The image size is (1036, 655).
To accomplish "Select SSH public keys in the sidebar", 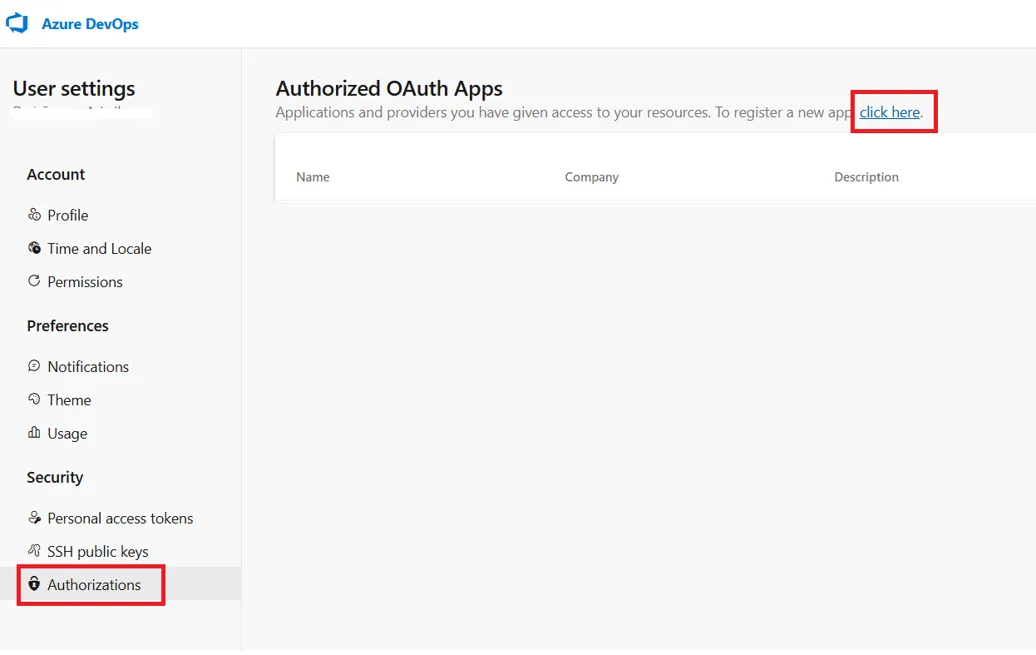I will click(97, 551).
